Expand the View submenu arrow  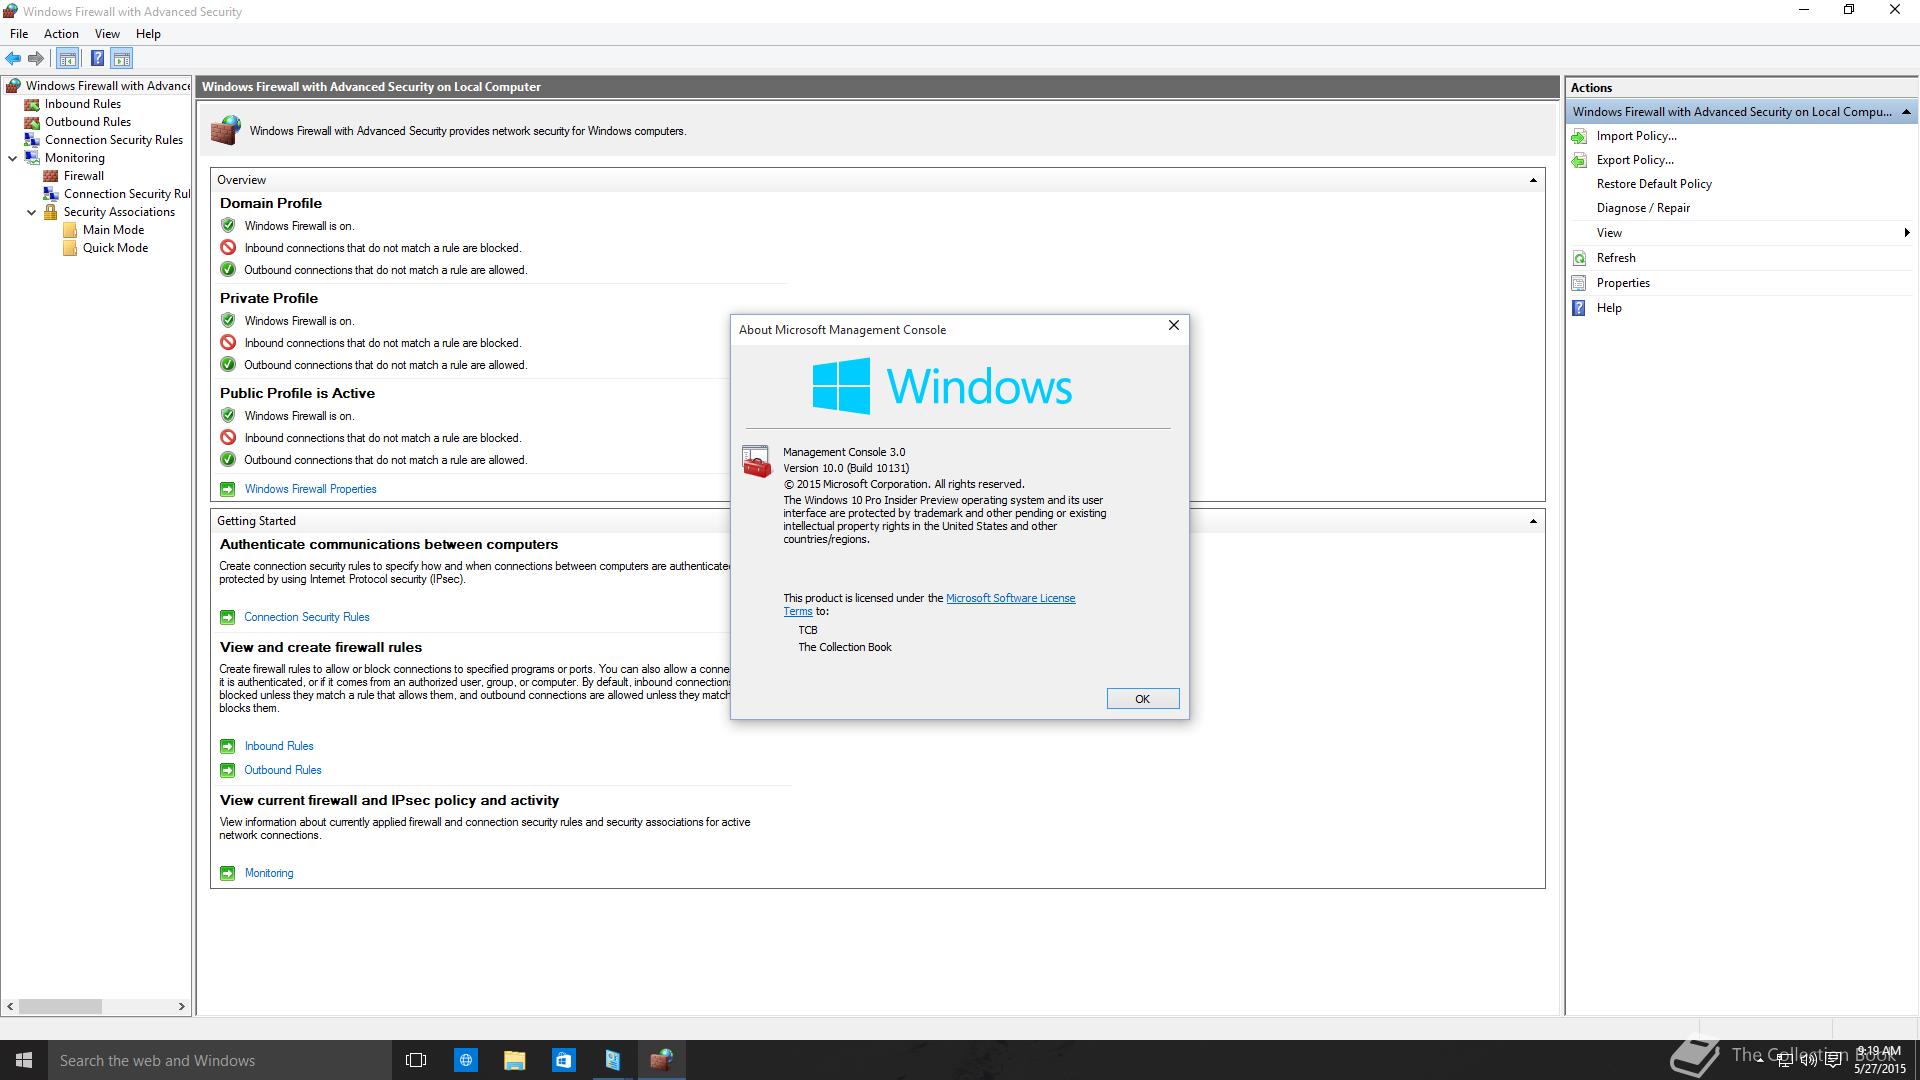(1907, 233)
